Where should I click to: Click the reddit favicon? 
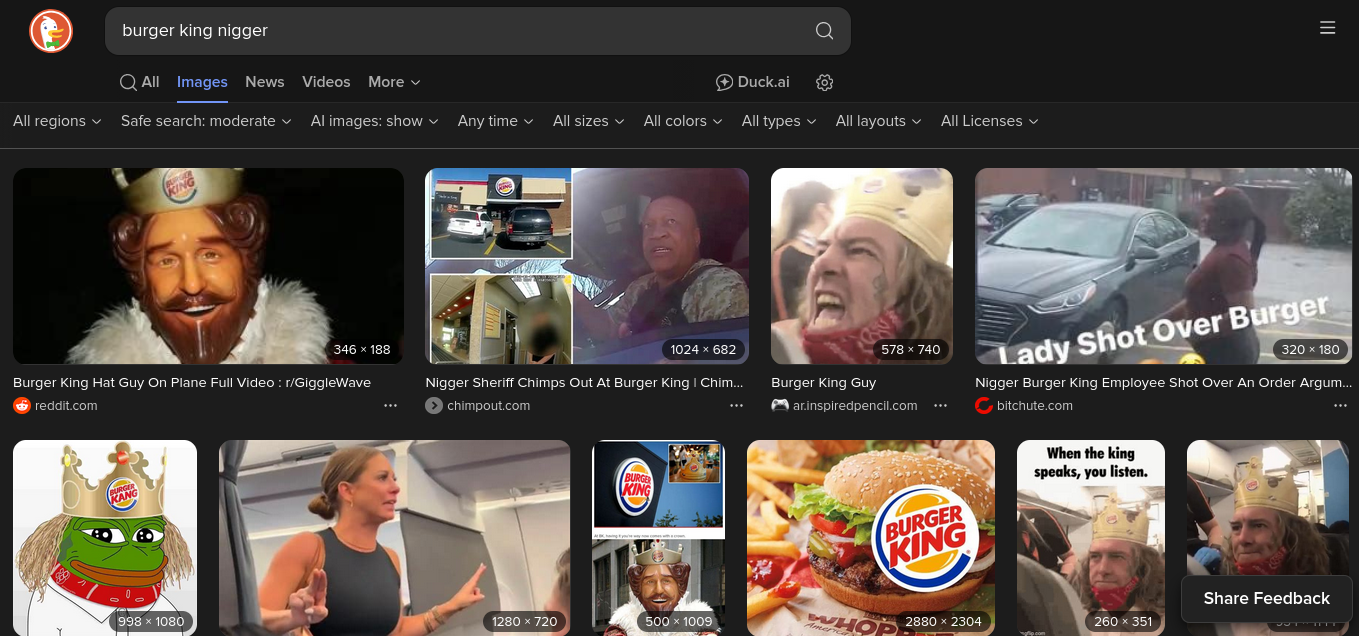[x=22, y=406]
